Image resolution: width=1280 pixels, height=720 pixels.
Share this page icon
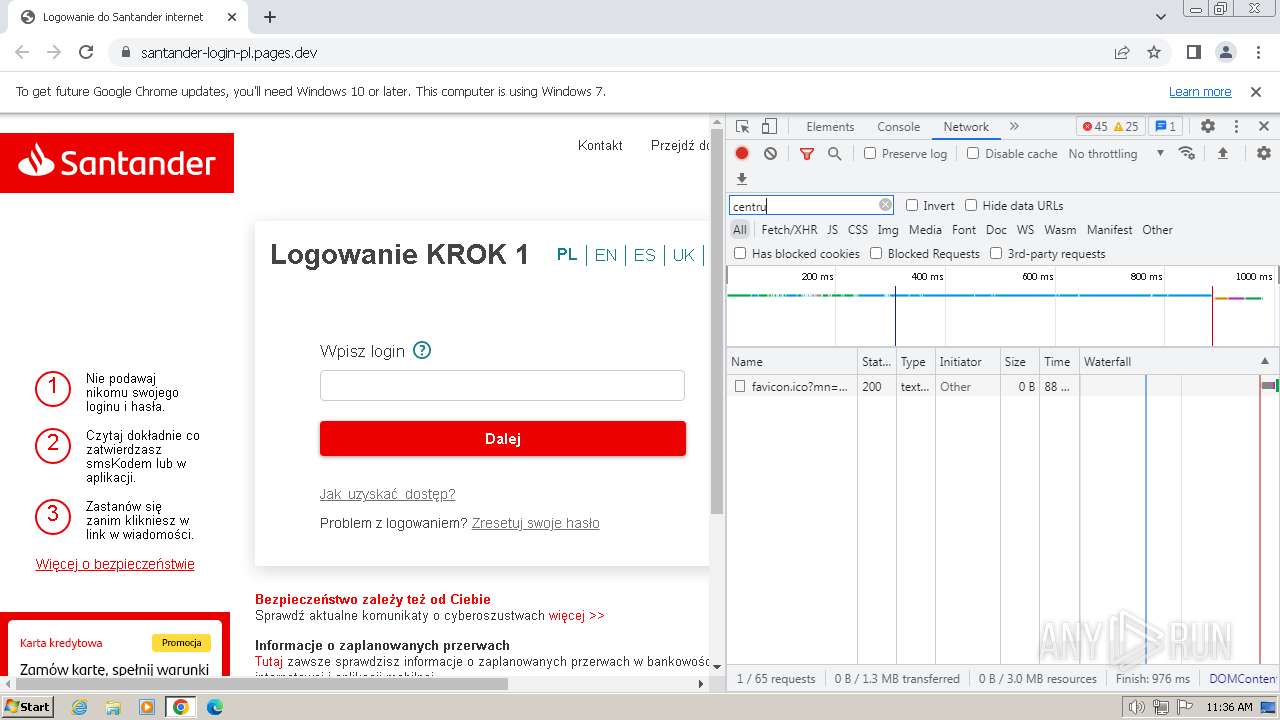1122,52
